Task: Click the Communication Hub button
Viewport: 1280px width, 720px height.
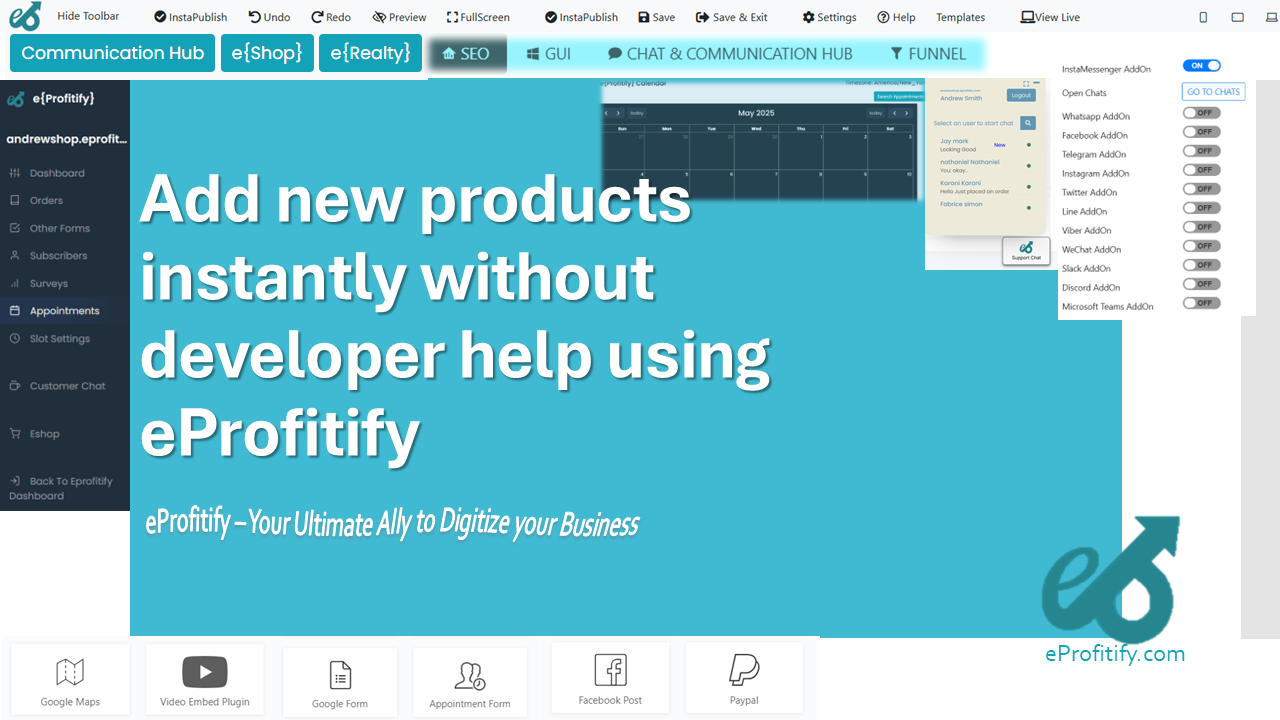Action: point(113,53)
